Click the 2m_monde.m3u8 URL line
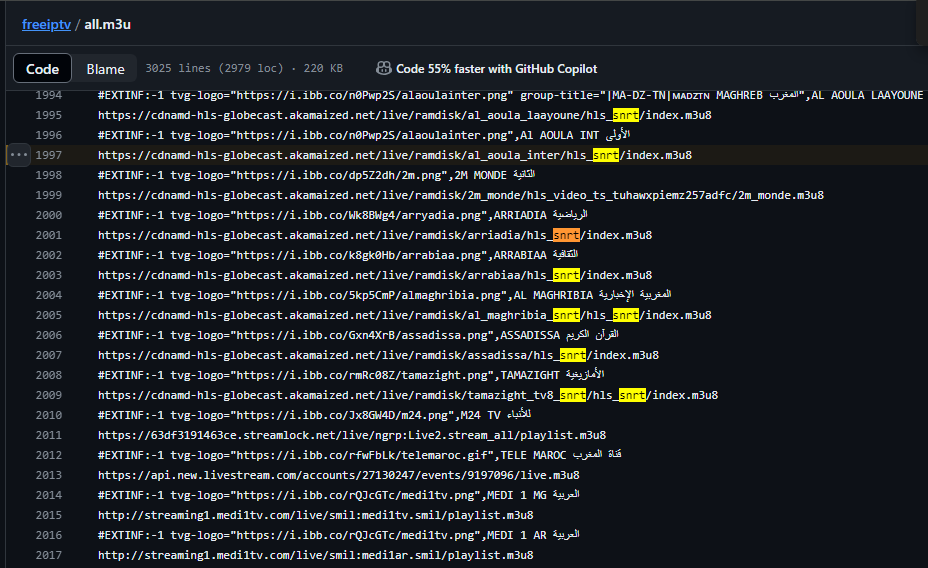Image resolution: width=928 pixels, height=568 pixels. 461,195
